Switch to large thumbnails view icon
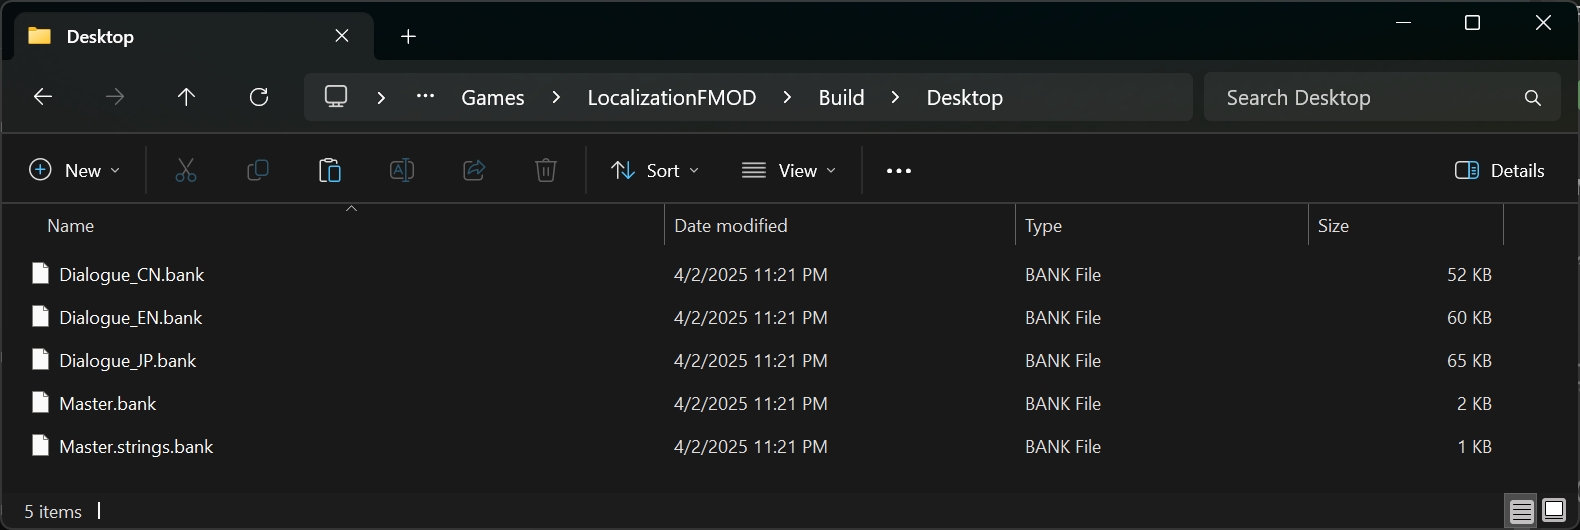 [1554, 512]
